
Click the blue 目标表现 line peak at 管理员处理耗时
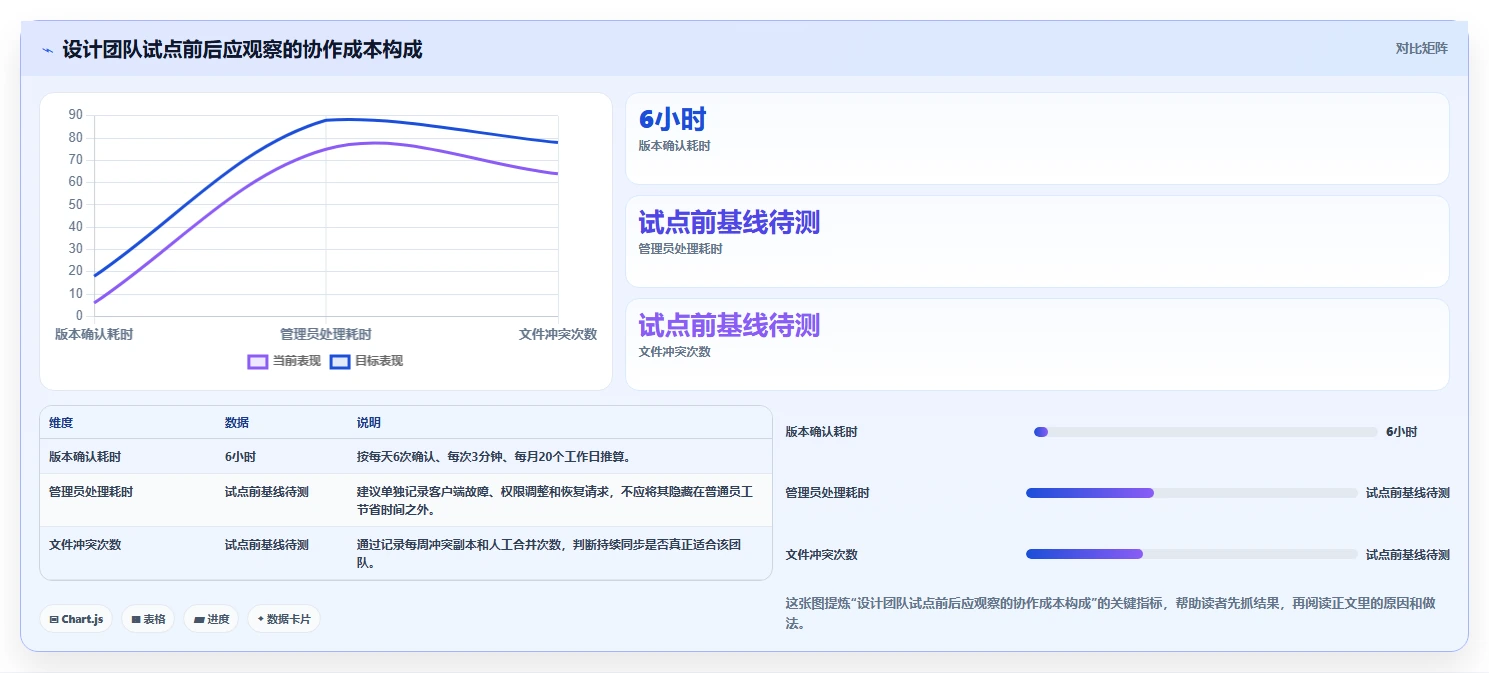point(326,120)
